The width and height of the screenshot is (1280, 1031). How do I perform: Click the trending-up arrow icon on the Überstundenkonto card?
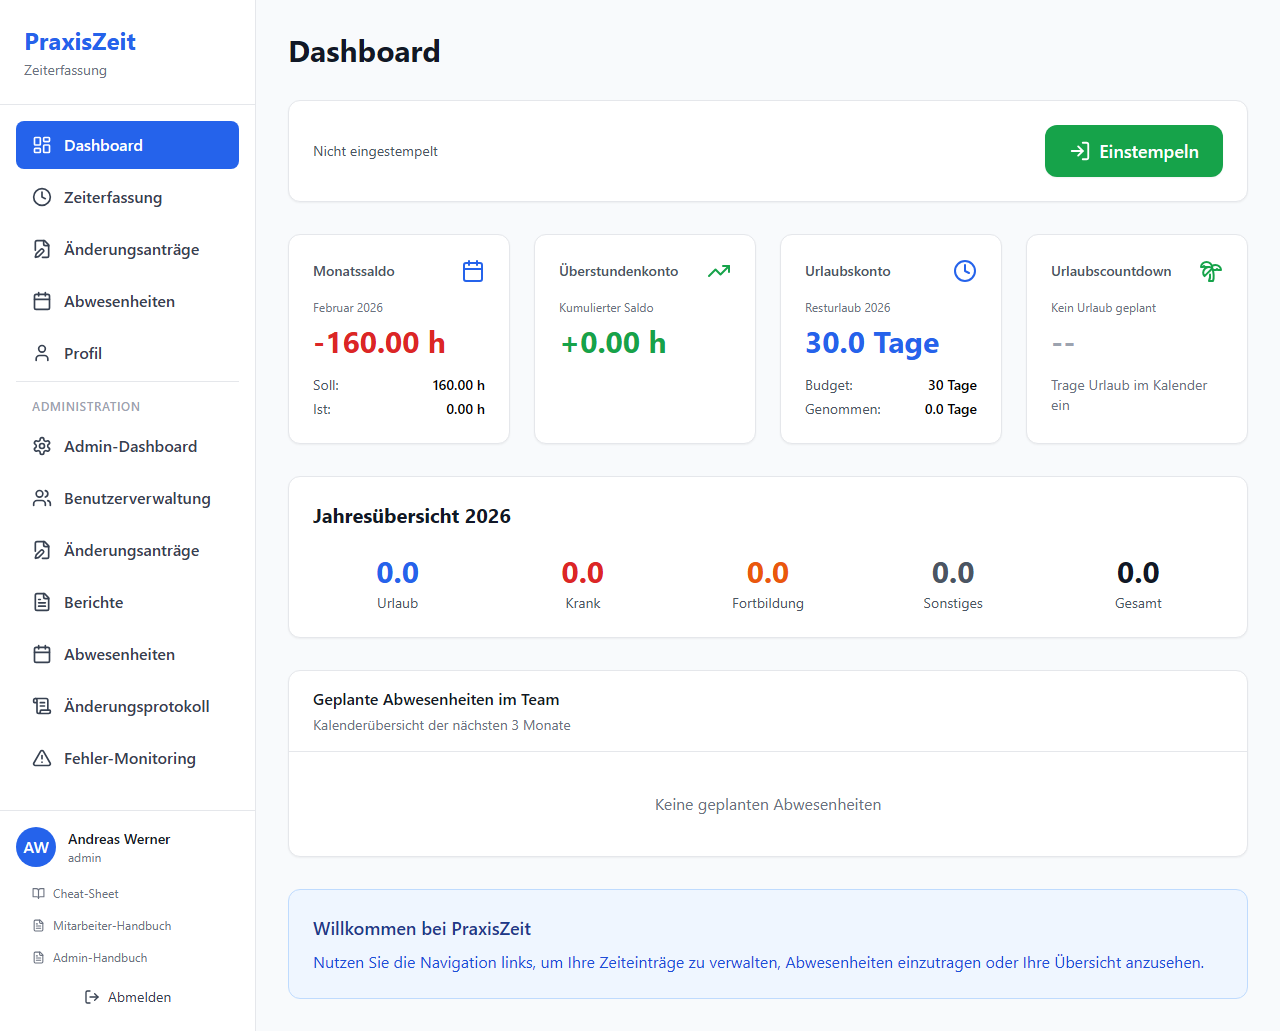point(719,271)
